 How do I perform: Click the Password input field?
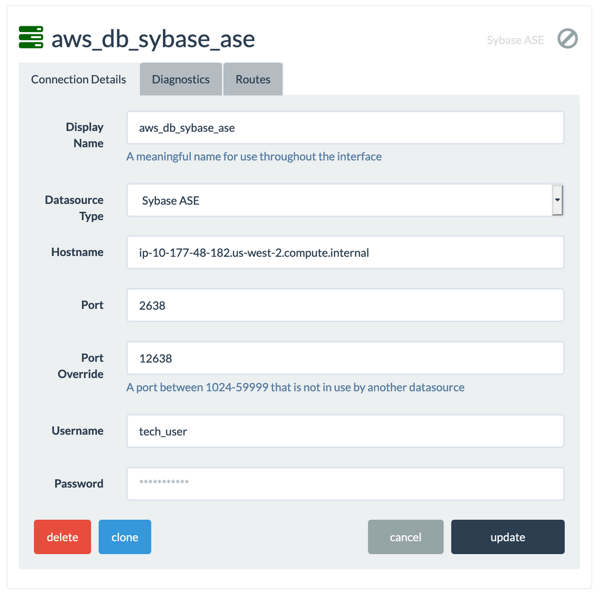pos(345,484)
